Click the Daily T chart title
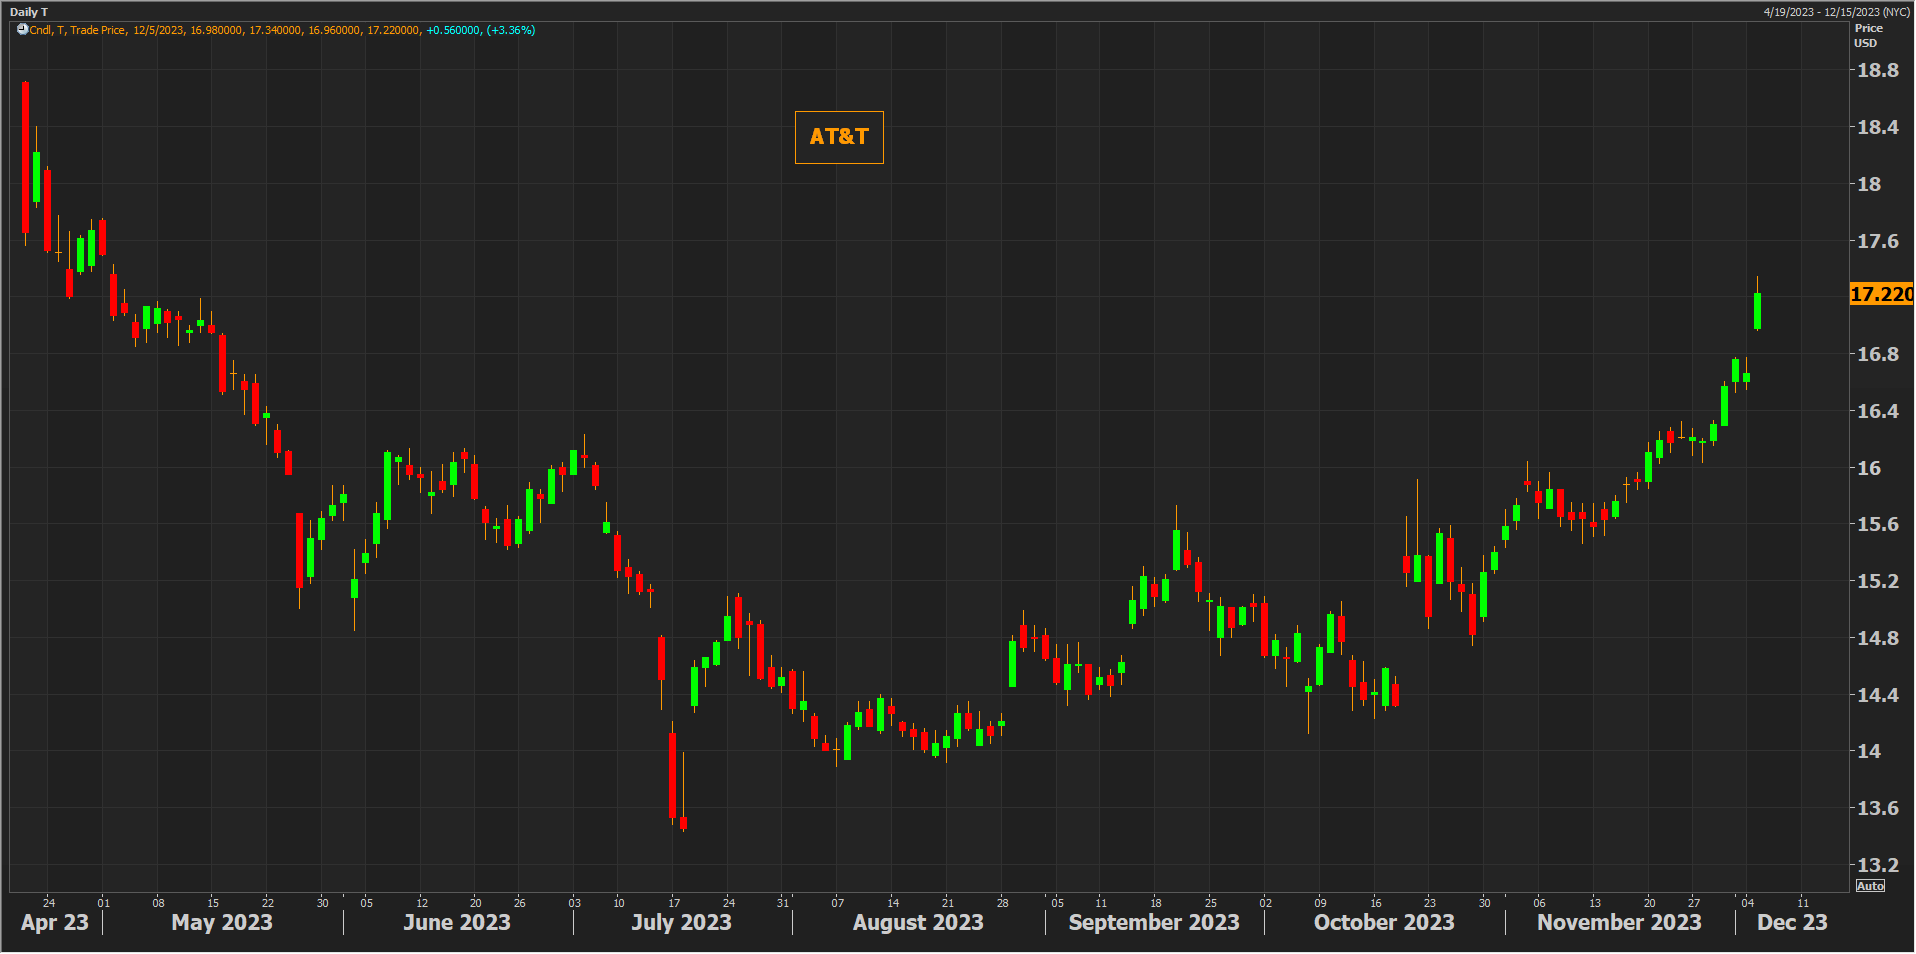The image size is (1916, 954). 29,12
